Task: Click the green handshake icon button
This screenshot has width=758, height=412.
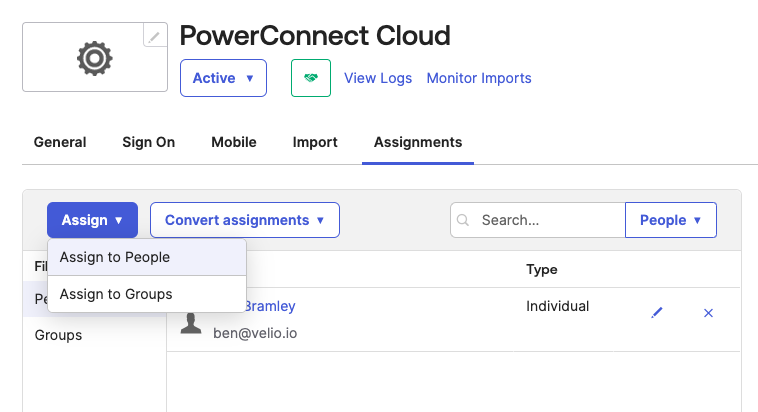Action: (x=311, y=78)
